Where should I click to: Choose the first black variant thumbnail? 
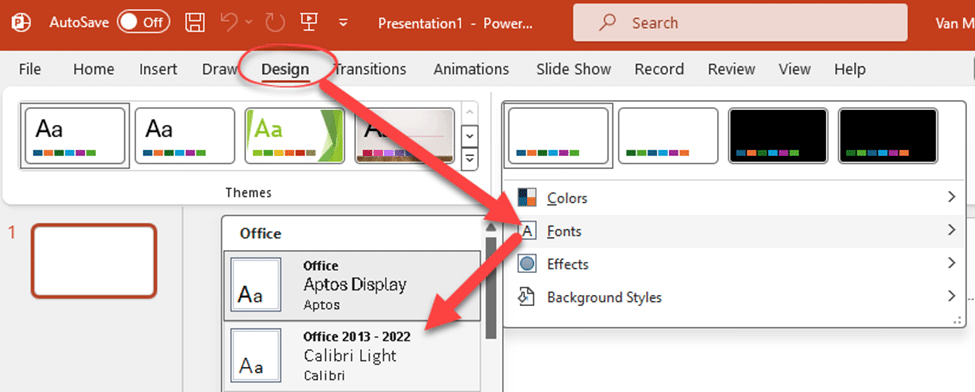click(x=778, y=136)
